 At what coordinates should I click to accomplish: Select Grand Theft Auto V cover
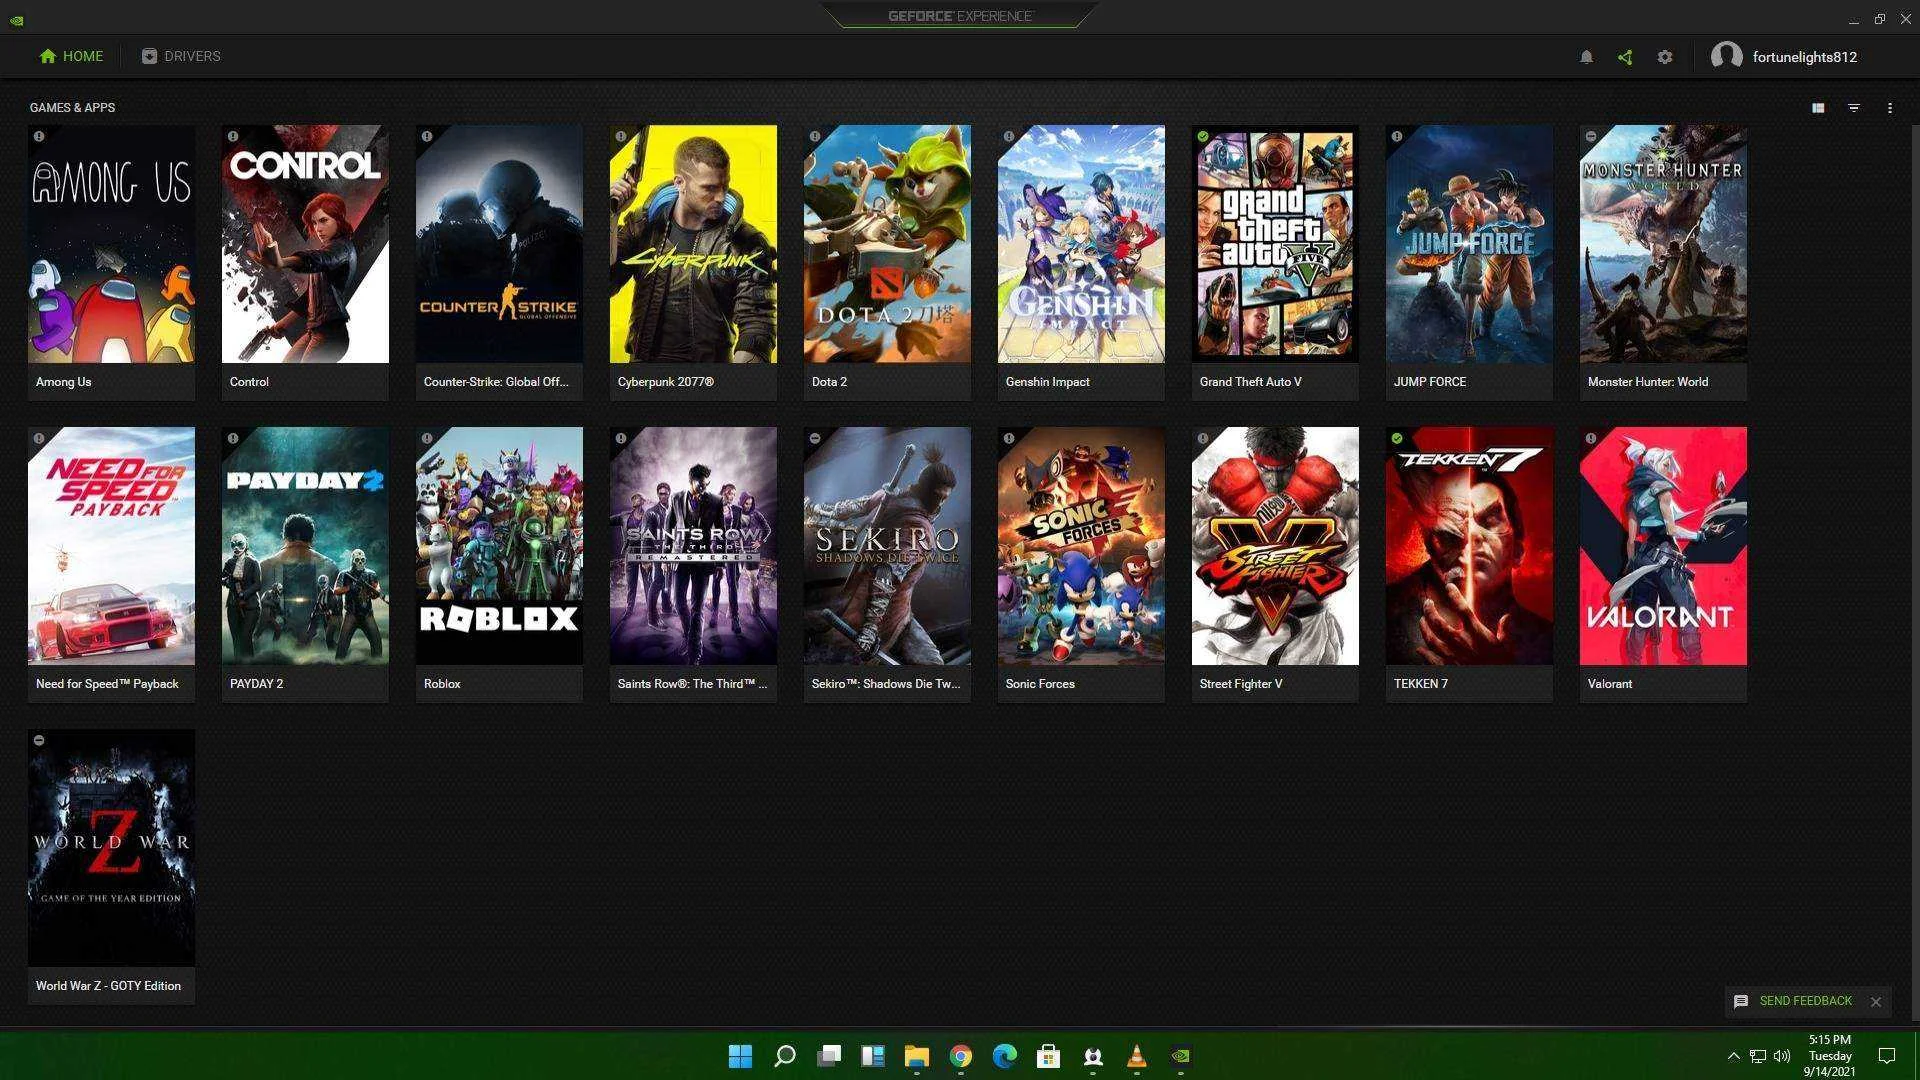tap(1275, 244)
